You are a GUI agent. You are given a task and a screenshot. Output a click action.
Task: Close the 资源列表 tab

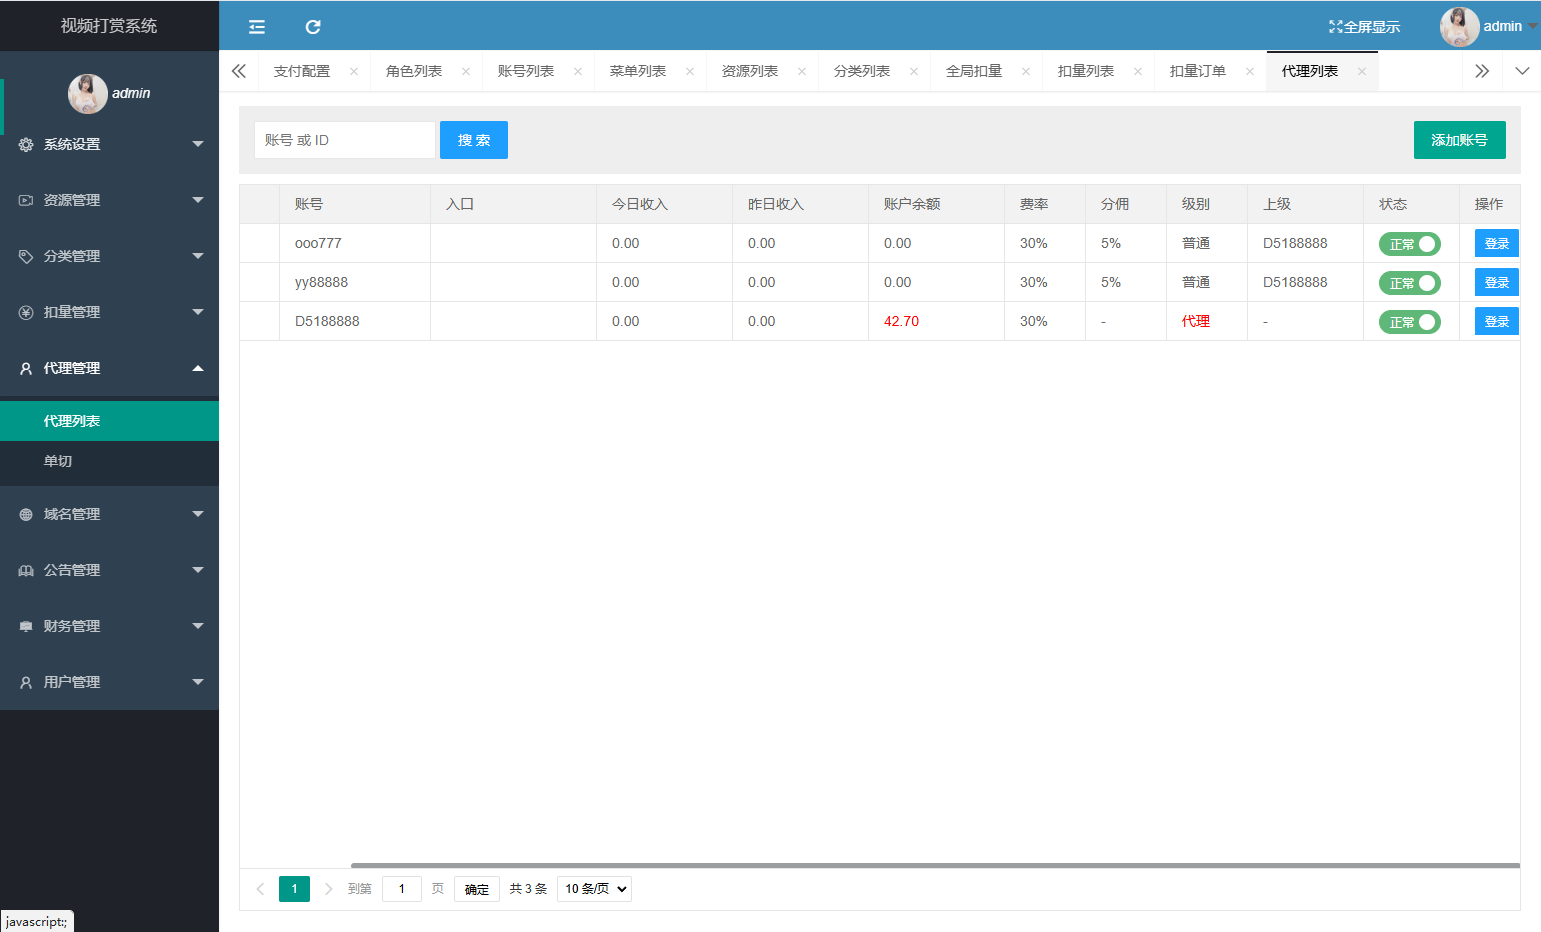[802, 72]
